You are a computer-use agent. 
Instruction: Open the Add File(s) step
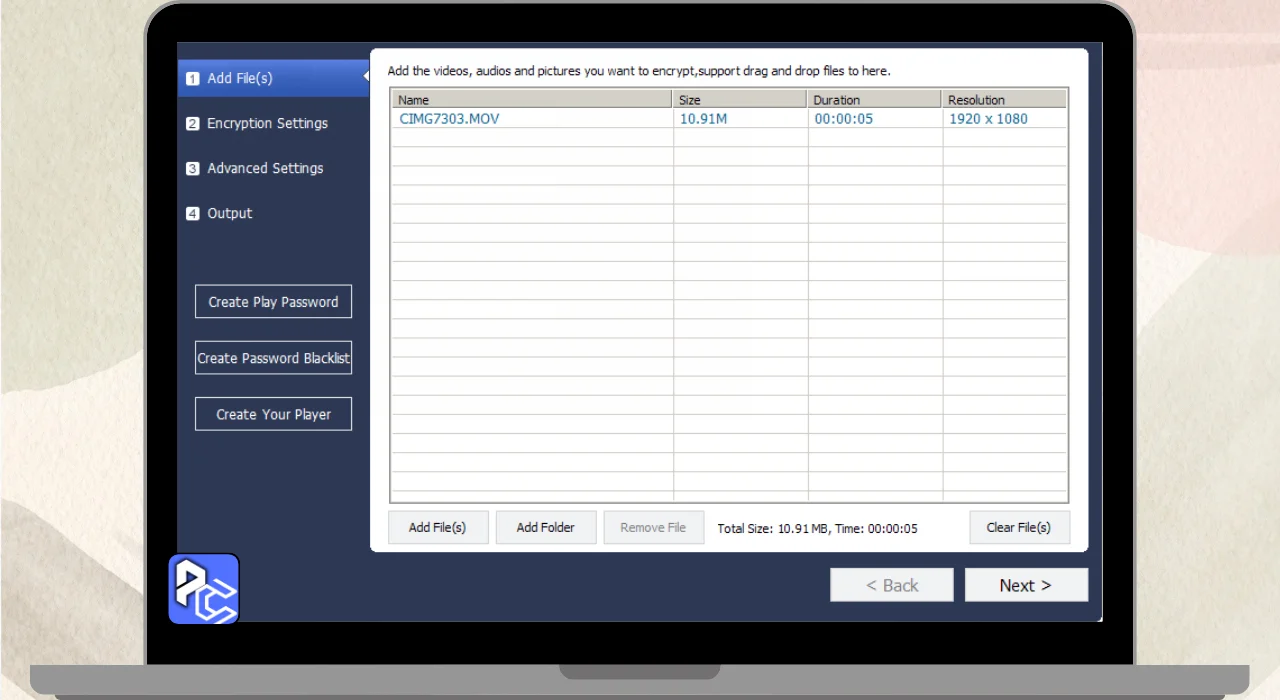(x=274, y=78)
